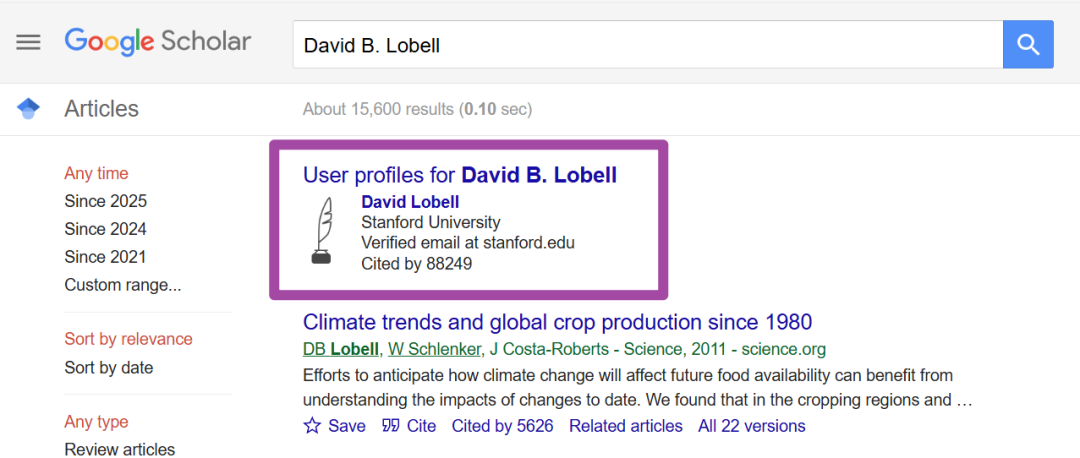Click the Cited by 5626 link
This screenshot has width=1080, height=458.
(x=502, y=426)
